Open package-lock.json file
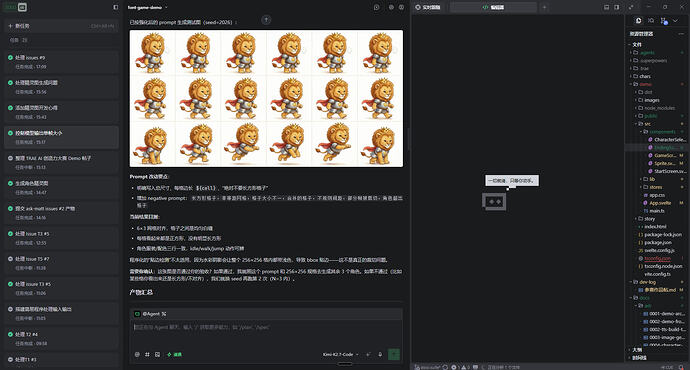 click(657, 235)
